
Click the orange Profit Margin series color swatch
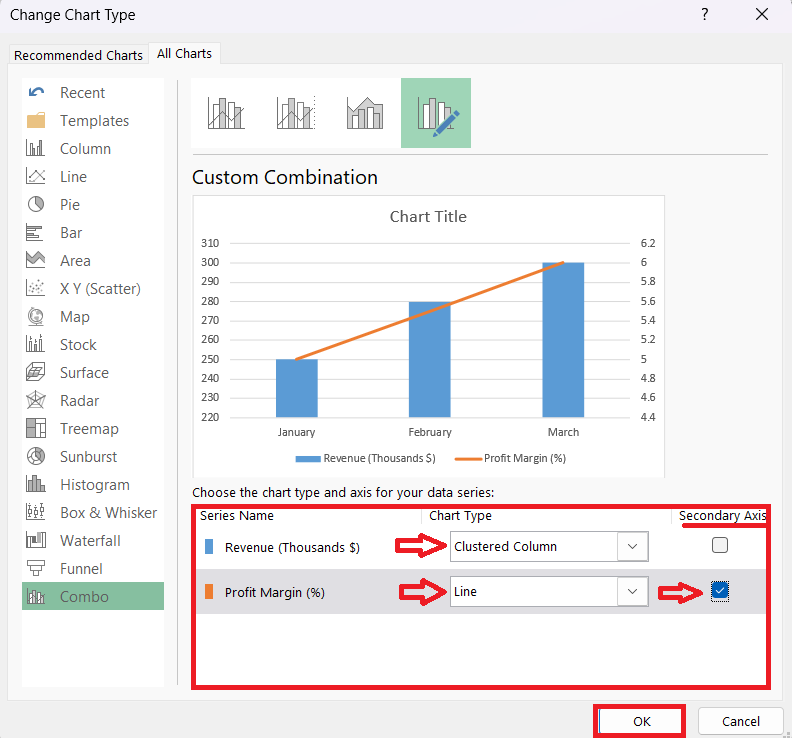pyautogui.click(x=209, y=592)
